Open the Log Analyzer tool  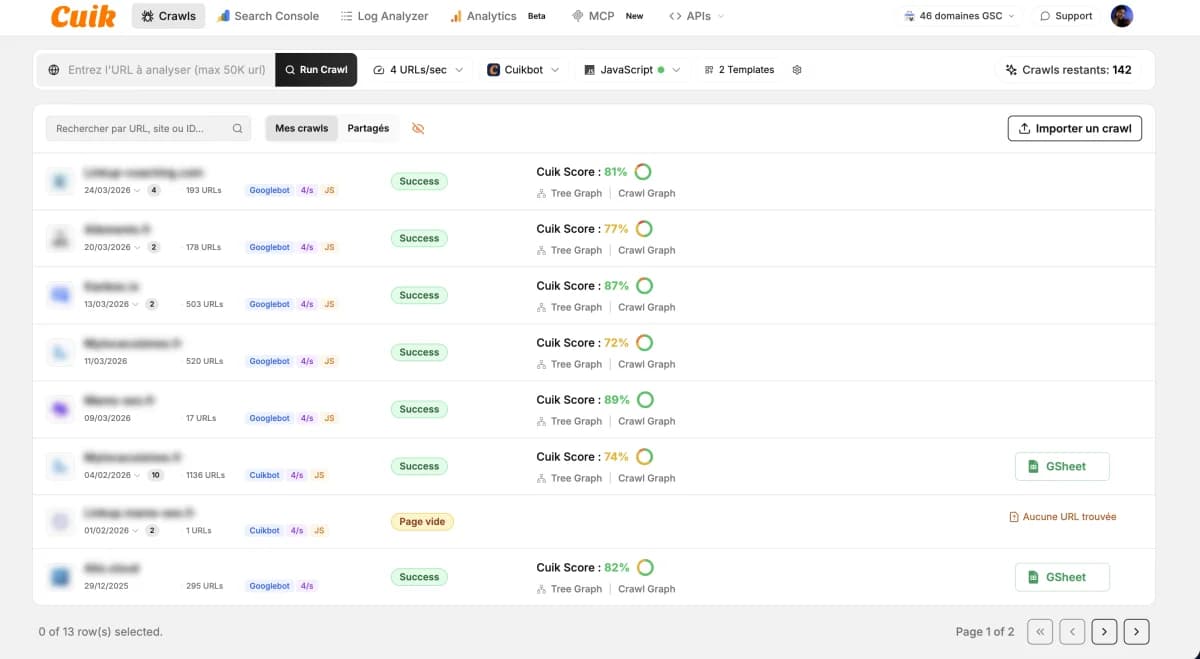pos(384,16)
